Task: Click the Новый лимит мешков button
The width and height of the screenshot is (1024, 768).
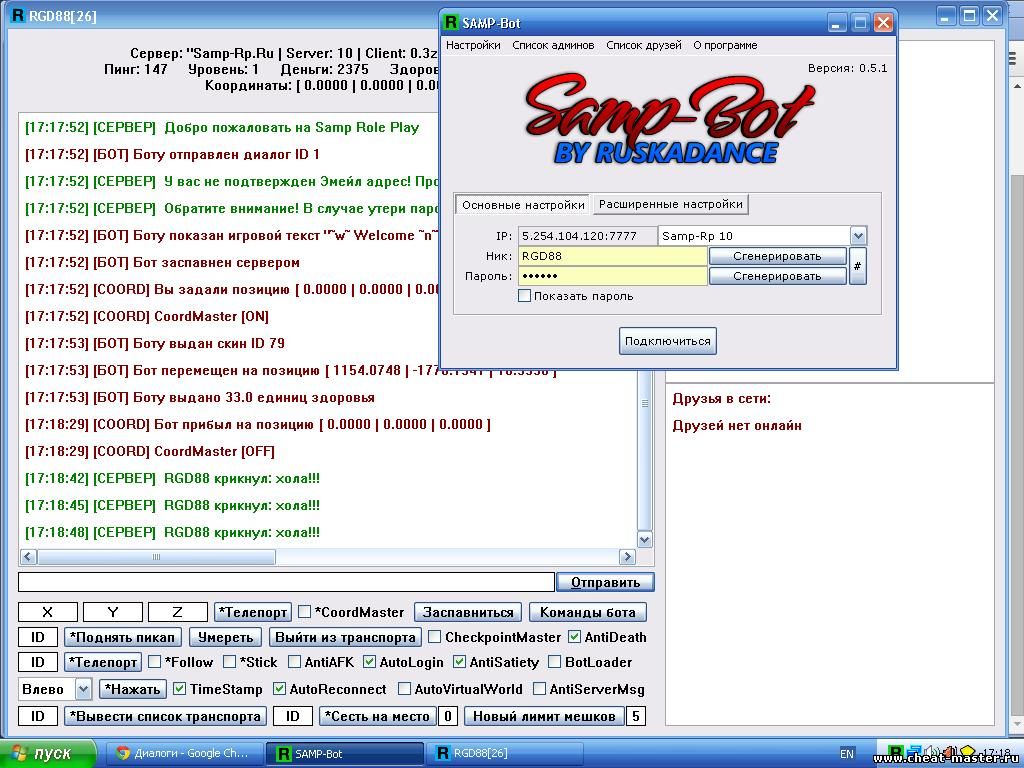Action: tap(544, 716)
